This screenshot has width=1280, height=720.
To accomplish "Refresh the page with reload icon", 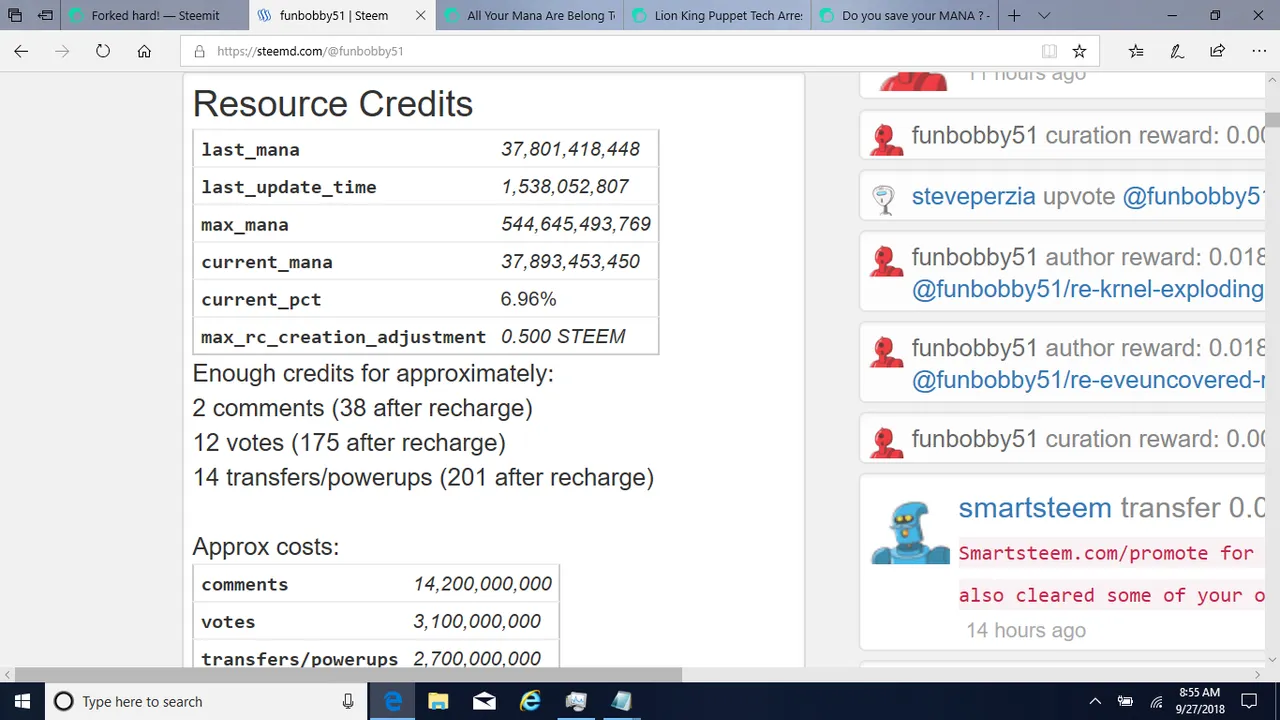I will point(103,51).
